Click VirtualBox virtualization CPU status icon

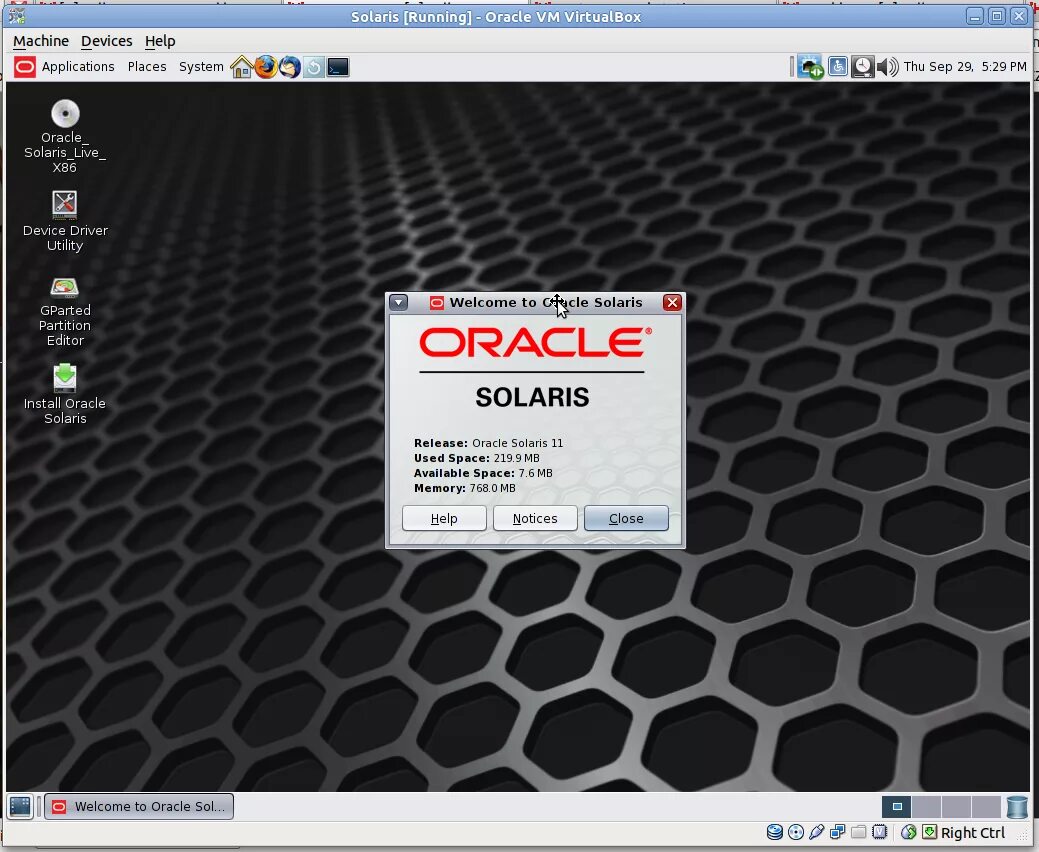point(879,832)
